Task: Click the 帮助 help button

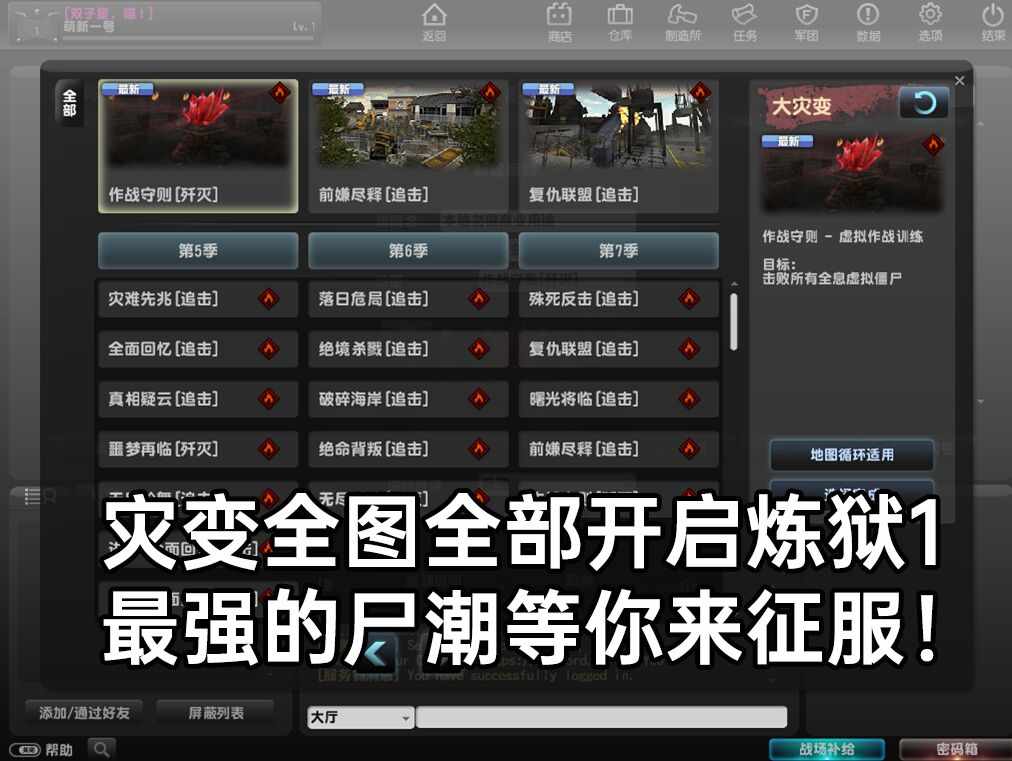Action: coord(41,749)
